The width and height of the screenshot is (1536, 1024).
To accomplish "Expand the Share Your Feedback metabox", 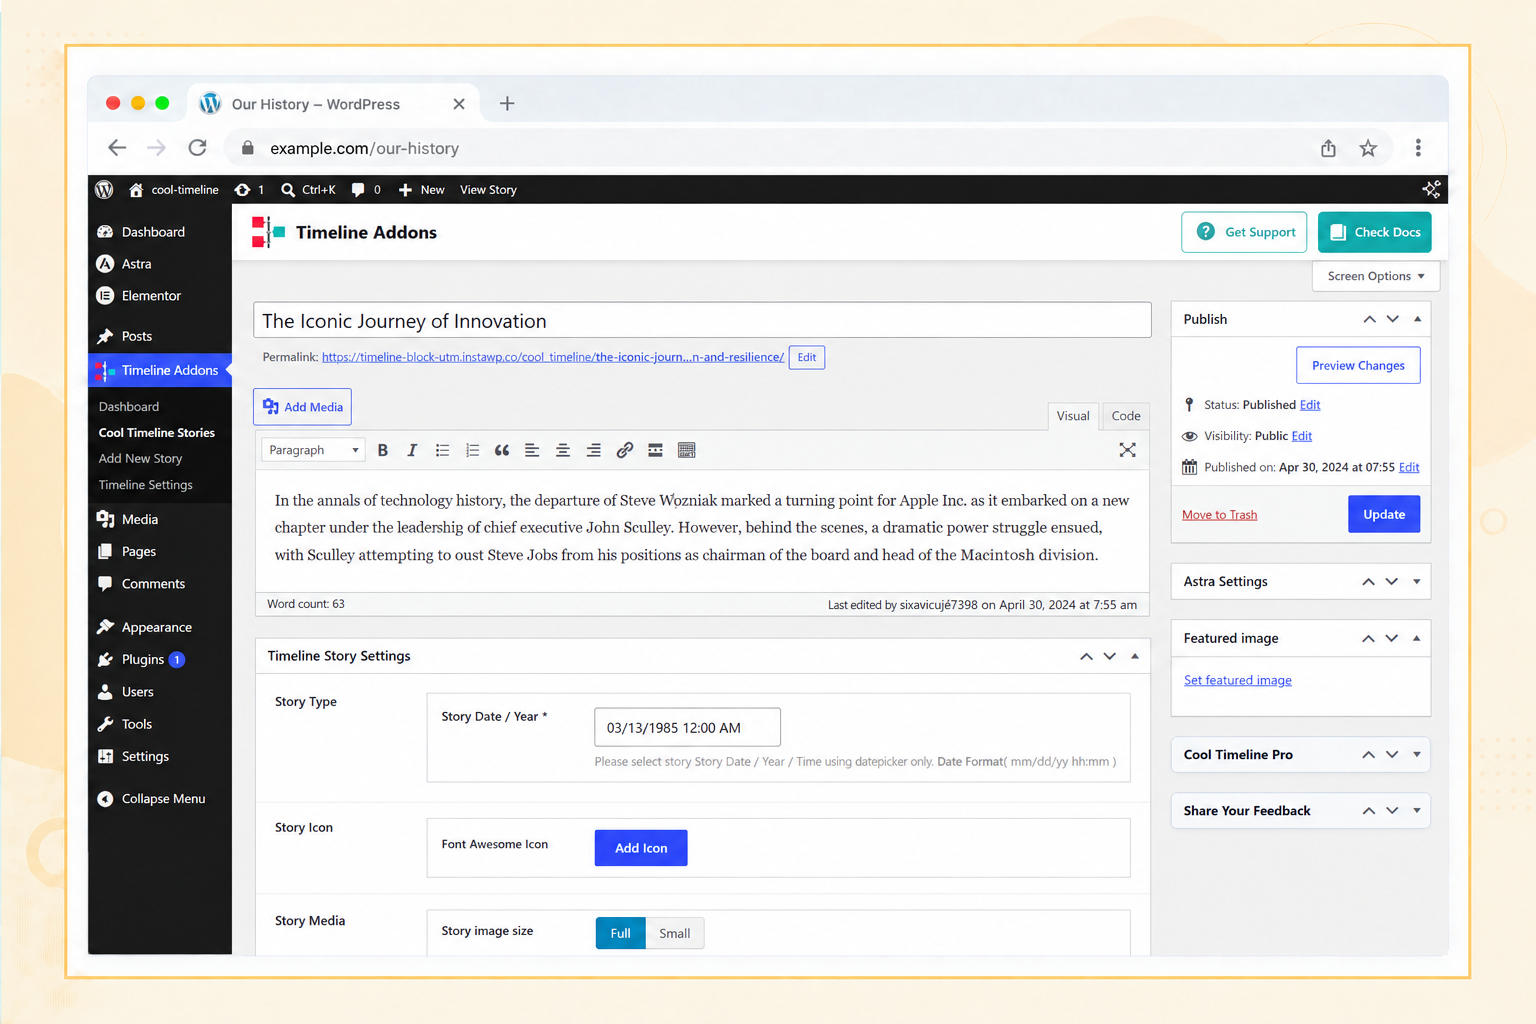I will click(x=1416, y=810).
